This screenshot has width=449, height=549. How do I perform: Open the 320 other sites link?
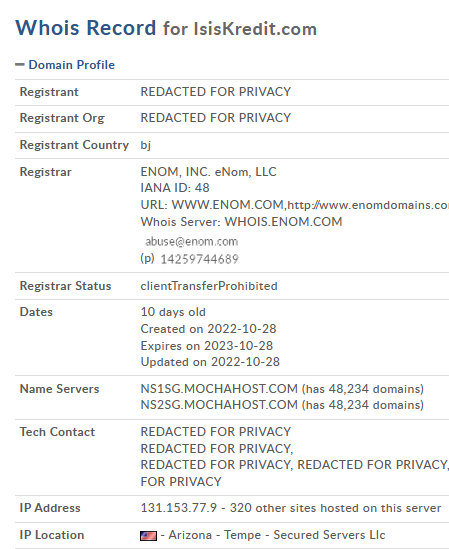coord(335,508)
